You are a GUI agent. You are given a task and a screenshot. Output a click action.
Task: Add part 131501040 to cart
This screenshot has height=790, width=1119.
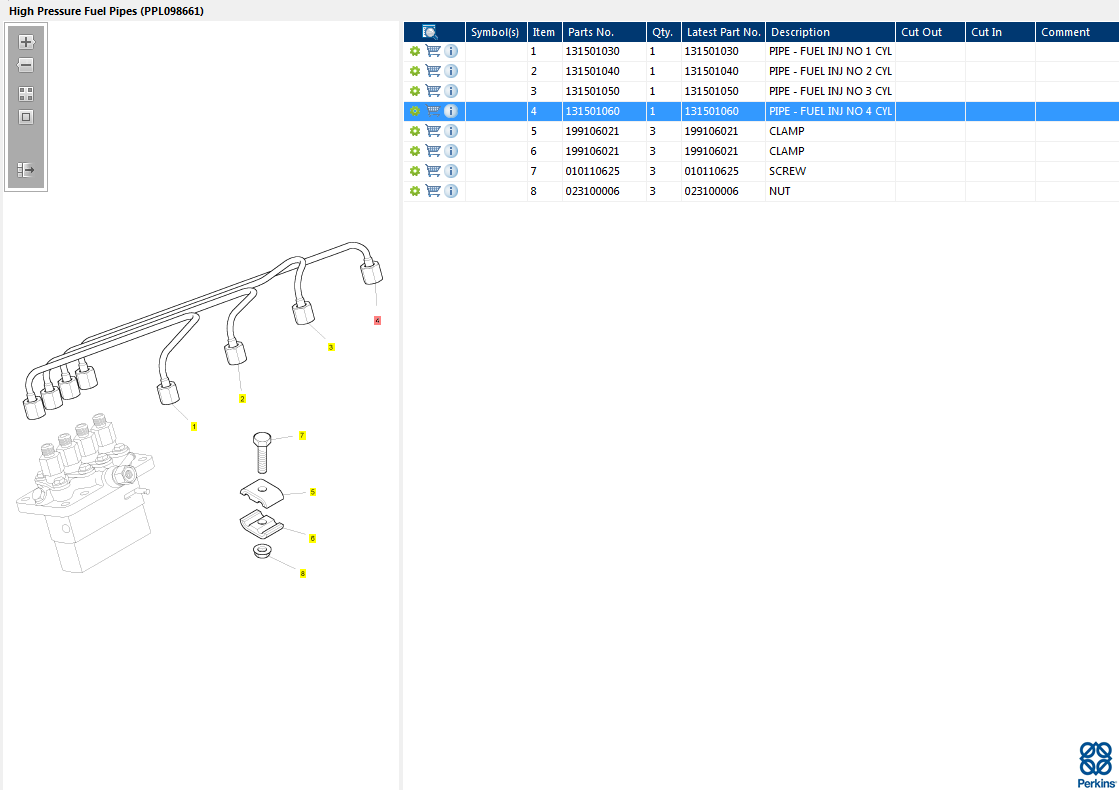click(432, 71)
